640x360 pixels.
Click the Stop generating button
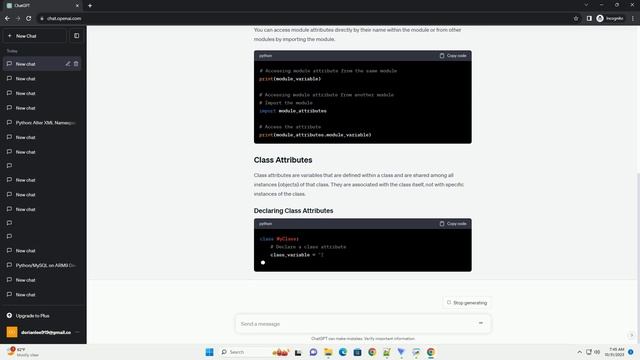tap(467, 303)
